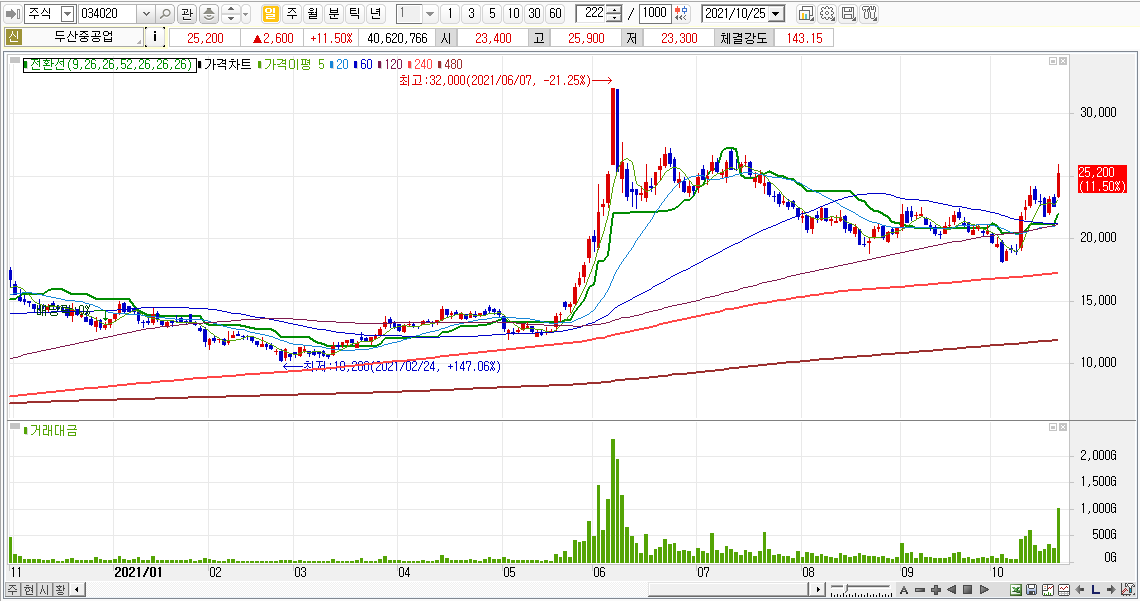This screenshot has height=601, width=1140.
Task: Click the 1 interval preset button
Action: click(450, 13)
